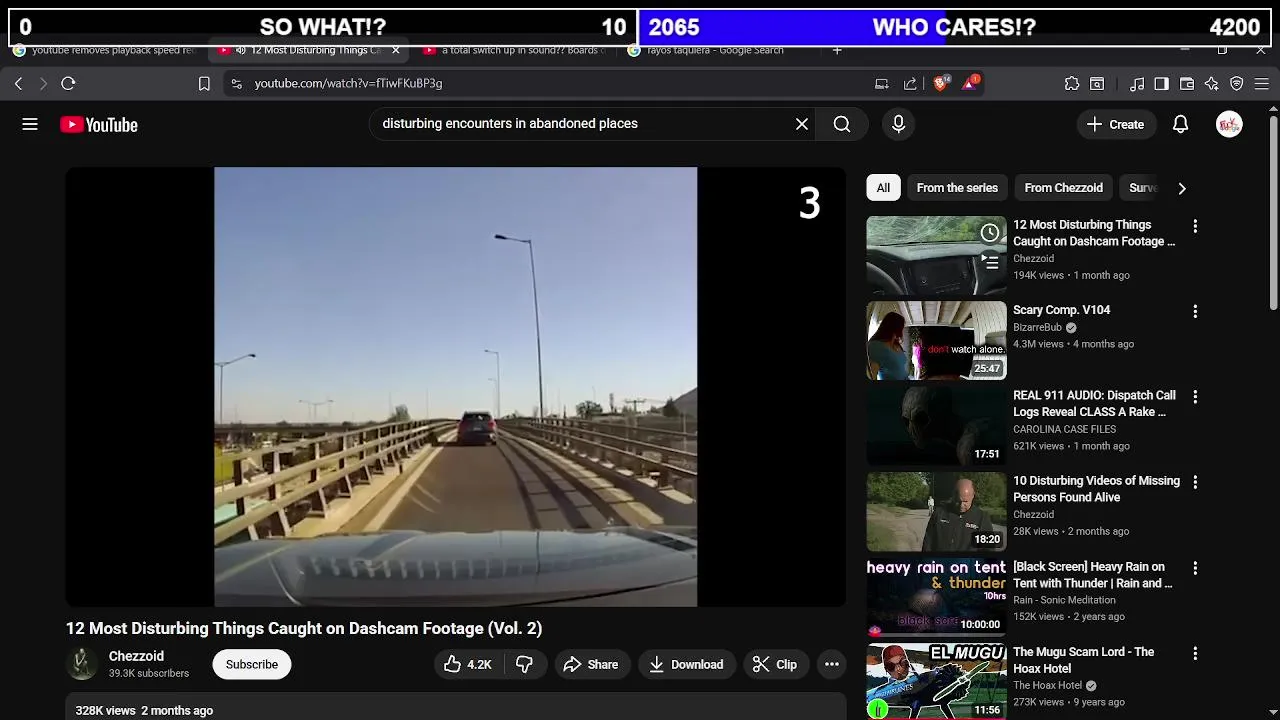The image size is (1280, 720).
Task: Open options for 12 Most Disturbing Things suggestion
Action: coord(1195,227)
